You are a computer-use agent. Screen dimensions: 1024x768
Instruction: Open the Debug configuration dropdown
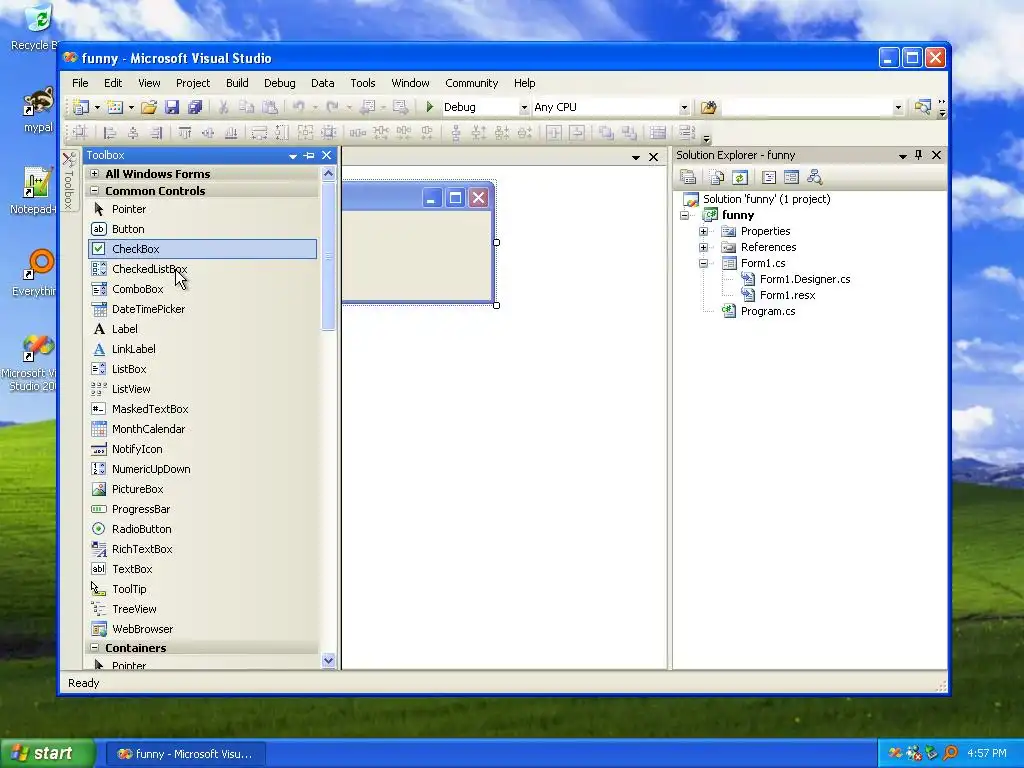click(524, 108)
